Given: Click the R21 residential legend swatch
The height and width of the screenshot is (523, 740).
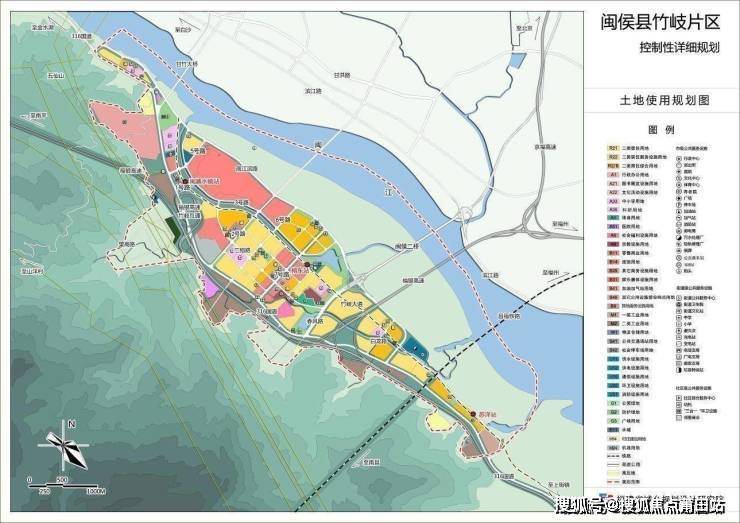Looking at the screenshot, I should [x=612, y=148].
